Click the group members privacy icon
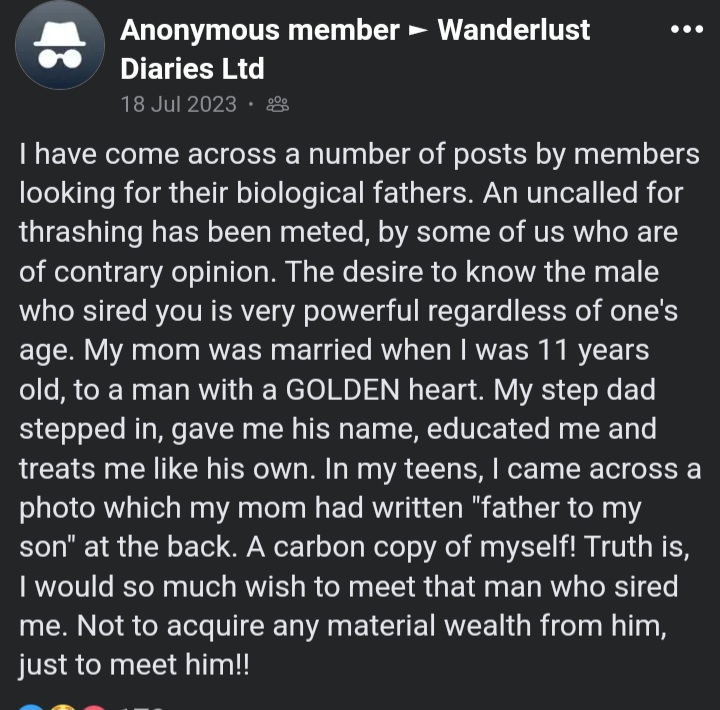This screenshot has width=720, height=710. tap(277, 105)
